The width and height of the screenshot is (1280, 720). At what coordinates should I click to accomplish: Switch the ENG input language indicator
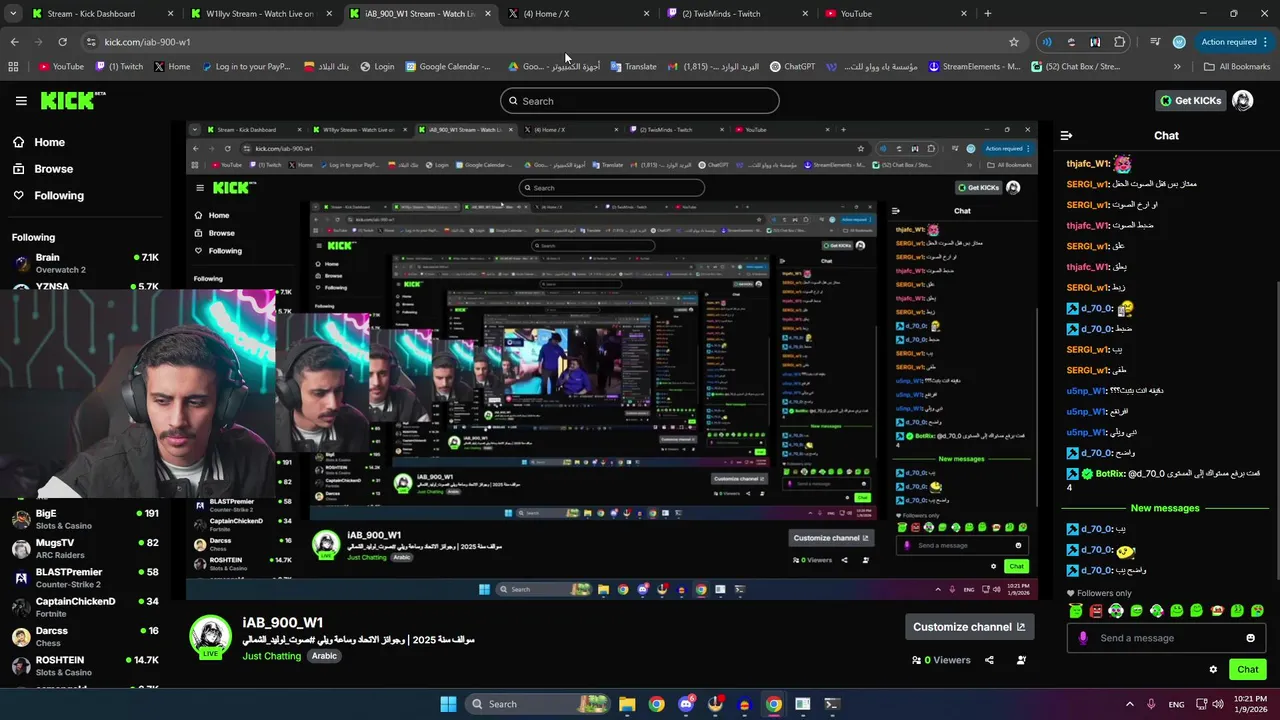click(x=1176, y=704)
